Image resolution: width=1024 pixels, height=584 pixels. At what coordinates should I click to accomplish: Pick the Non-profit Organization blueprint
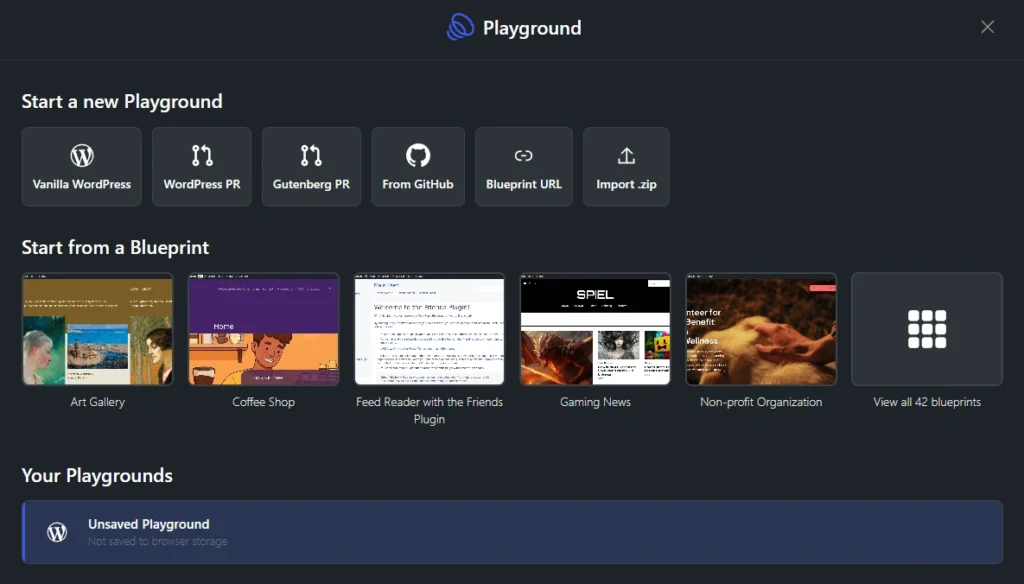point(760,329)
